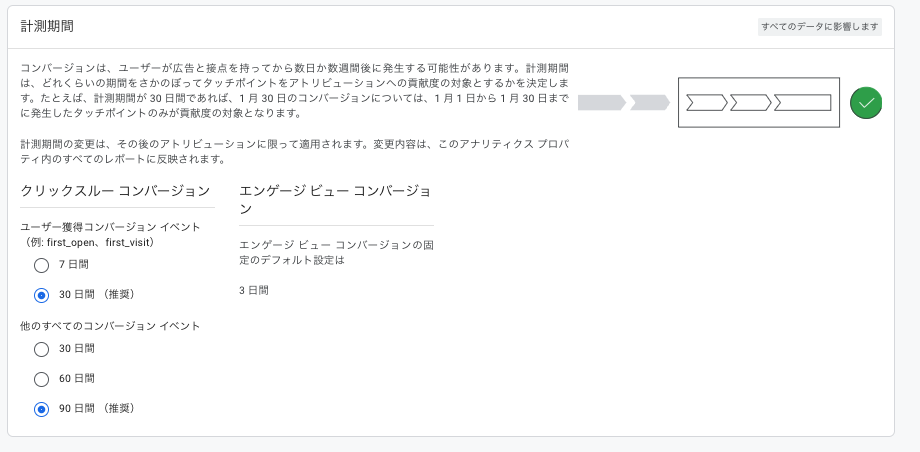Screen dimensions: 920x452
Task: Select the 7 日間 radio option
Action: [x=41, y=265]
